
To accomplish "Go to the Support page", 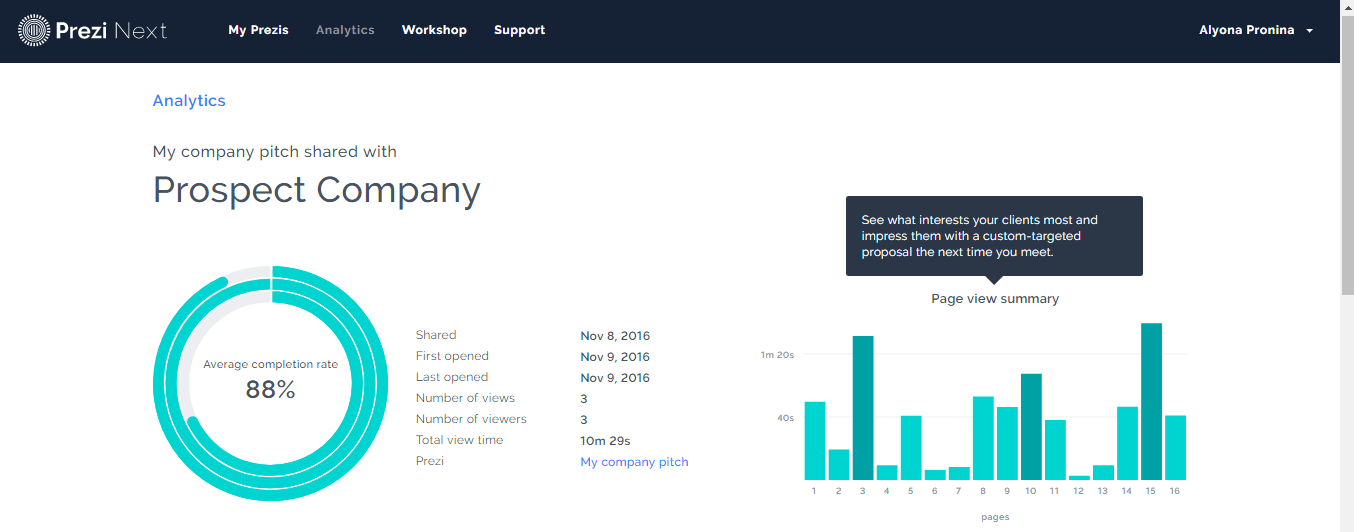I will (519, 30).
